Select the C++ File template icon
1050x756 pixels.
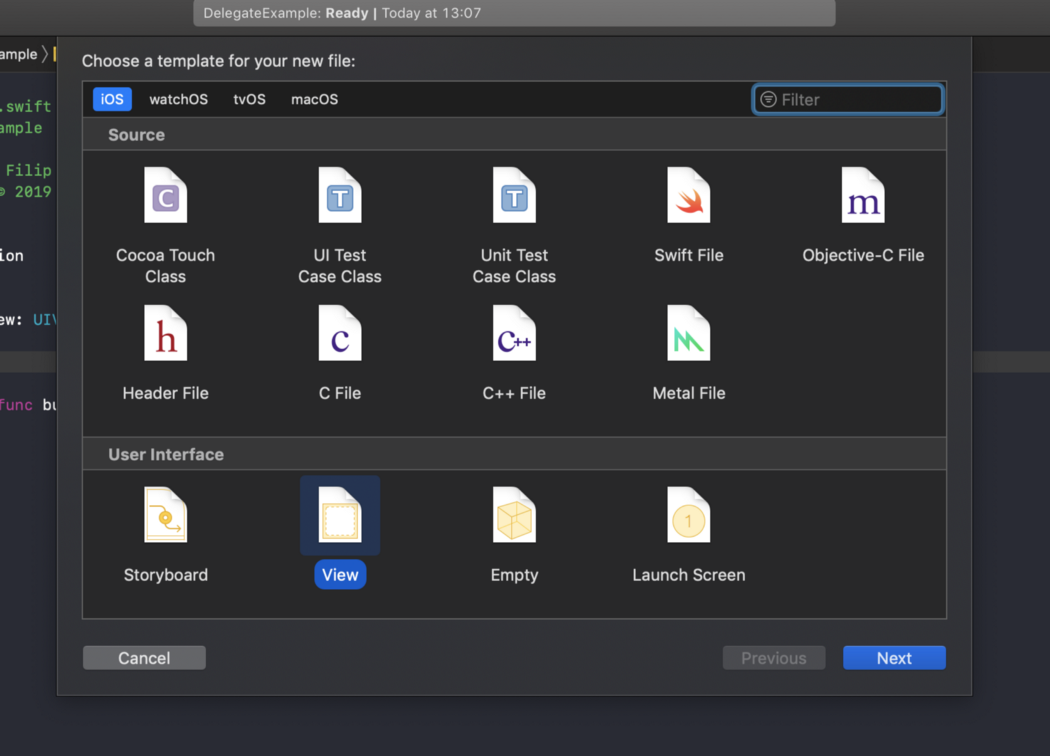[x=514, y=333]
